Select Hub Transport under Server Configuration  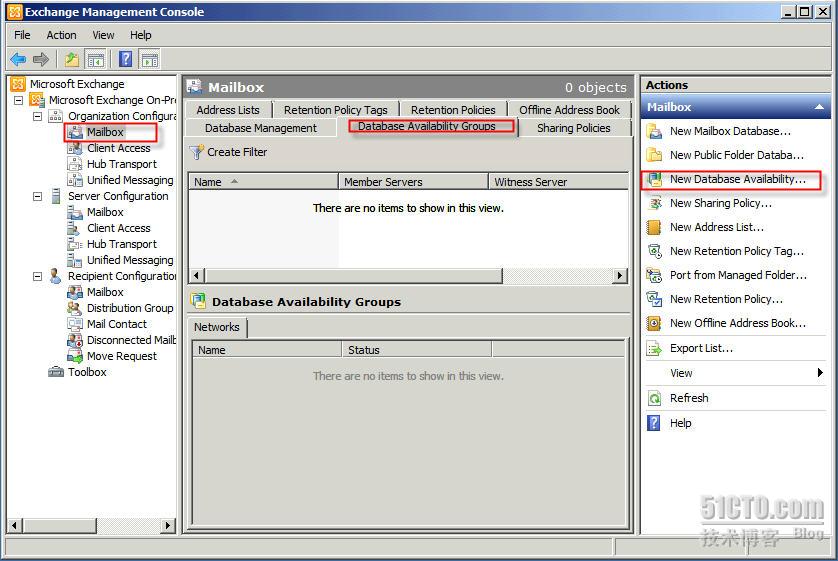(122, 244)
